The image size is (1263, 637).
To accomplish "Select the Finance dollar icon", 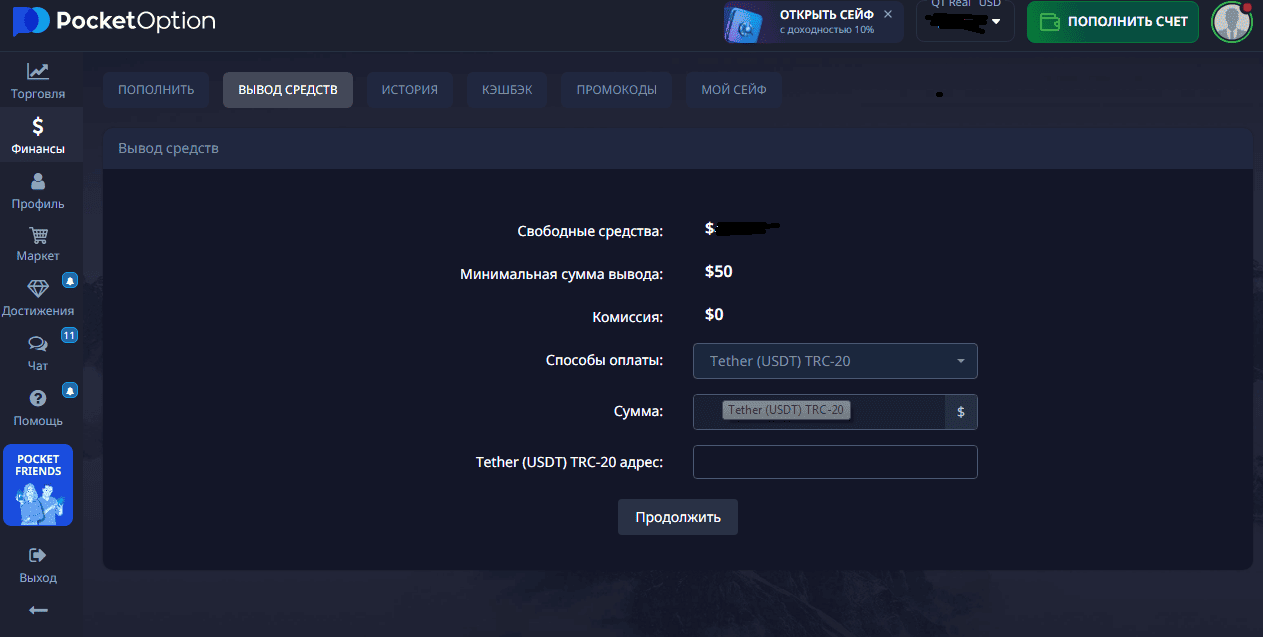I will [x=38, y=126].
